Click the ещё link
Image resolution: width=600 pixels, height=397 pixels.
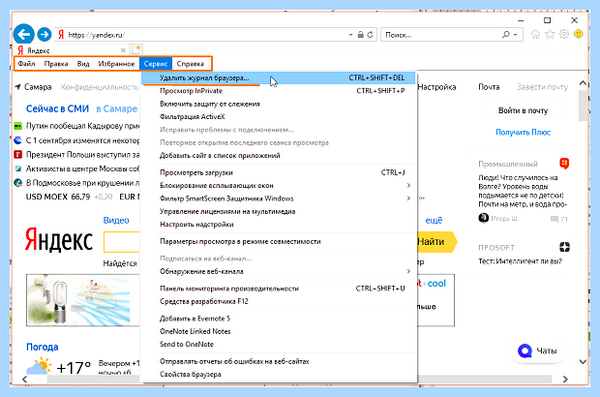(x=434, y=221)
